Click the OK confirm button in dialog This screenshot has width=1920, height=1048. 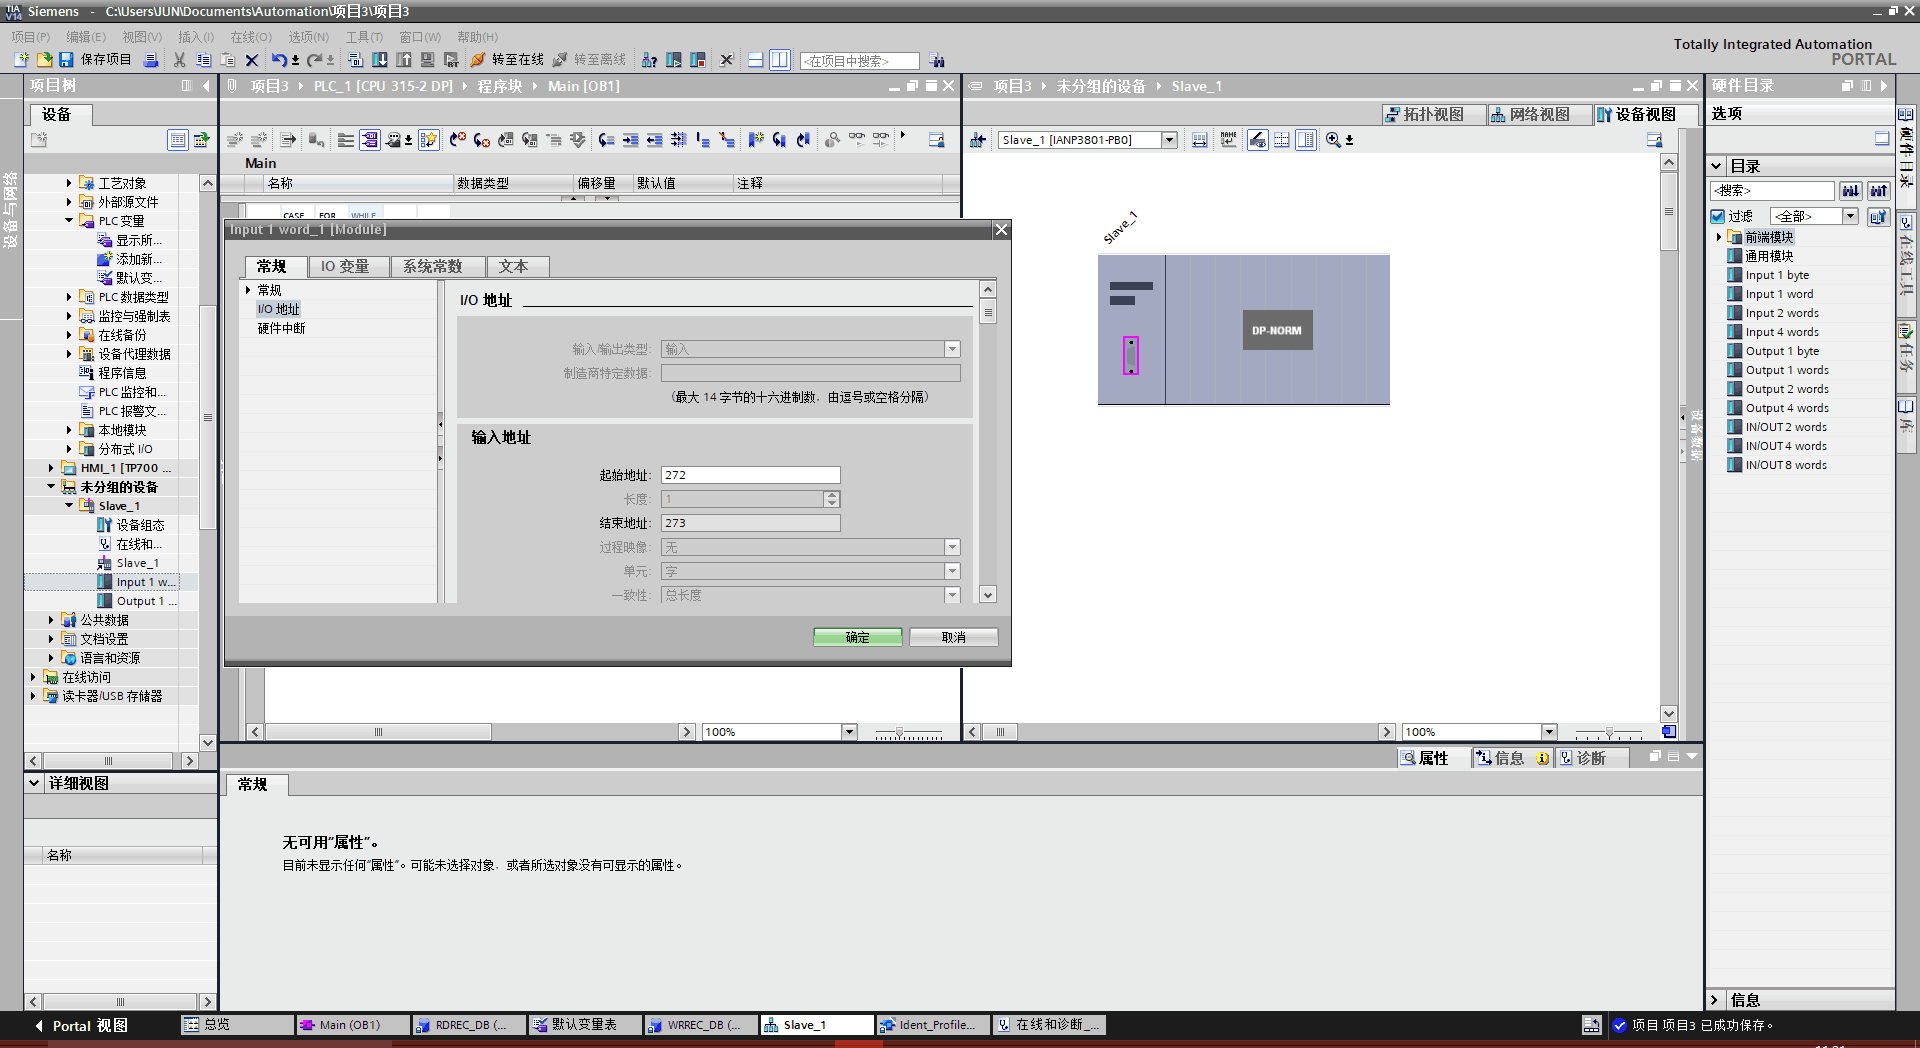tap(857, 637)
